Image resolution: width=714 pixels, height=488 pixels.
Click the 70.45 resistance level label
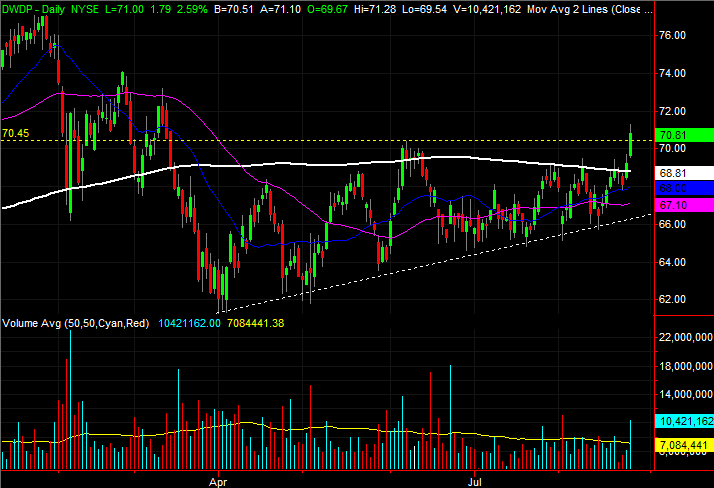[15, 133]
